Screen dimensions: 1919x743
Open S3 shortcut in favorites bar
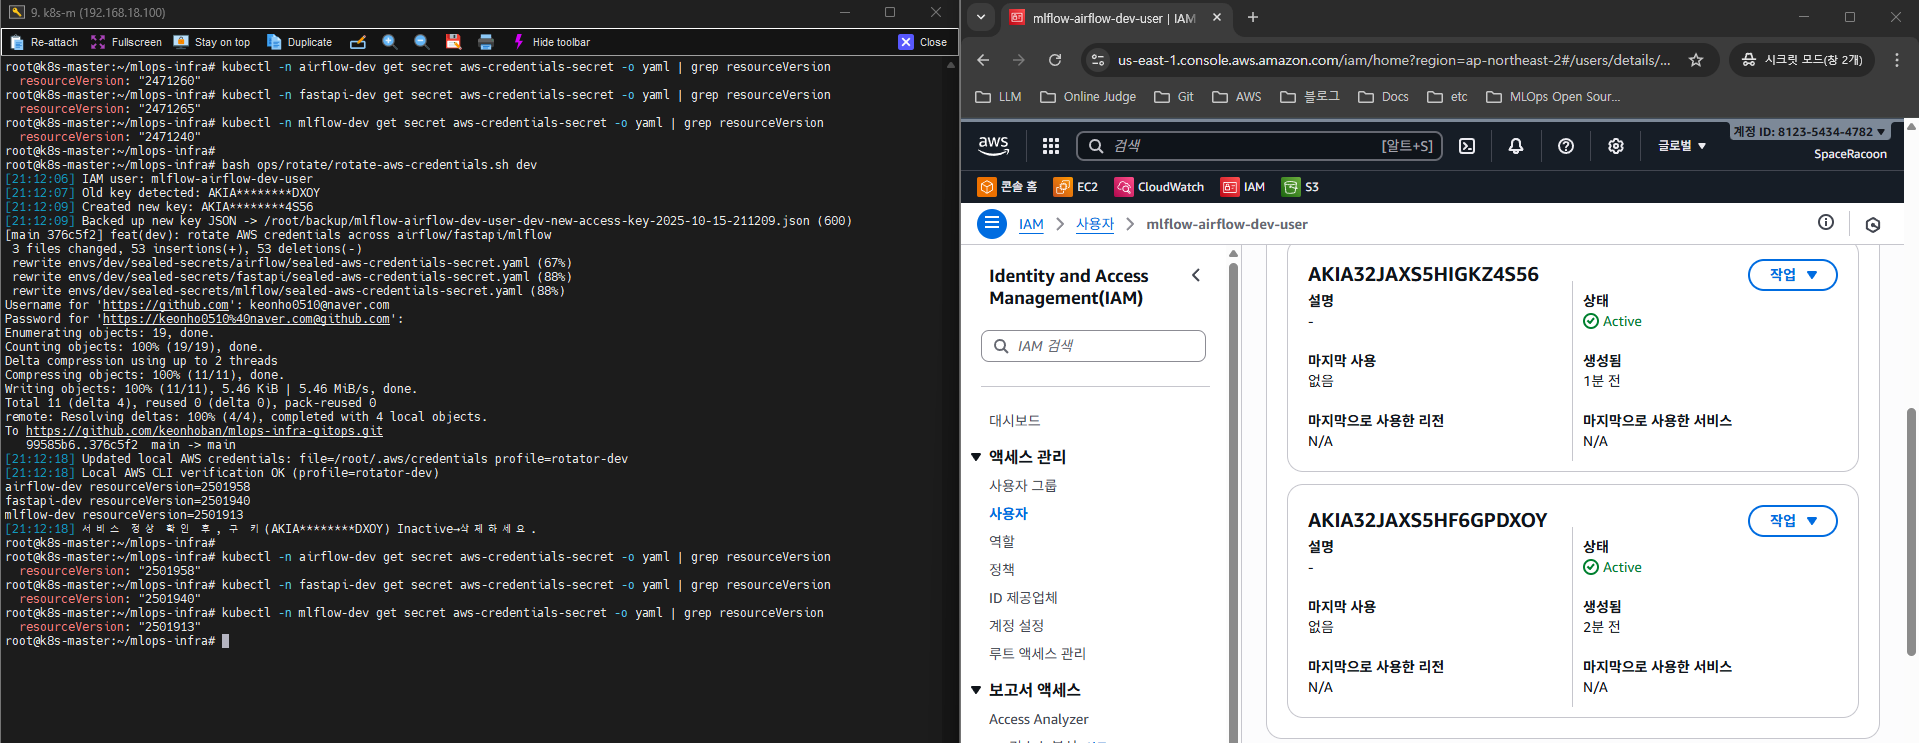pos(1301,187)
